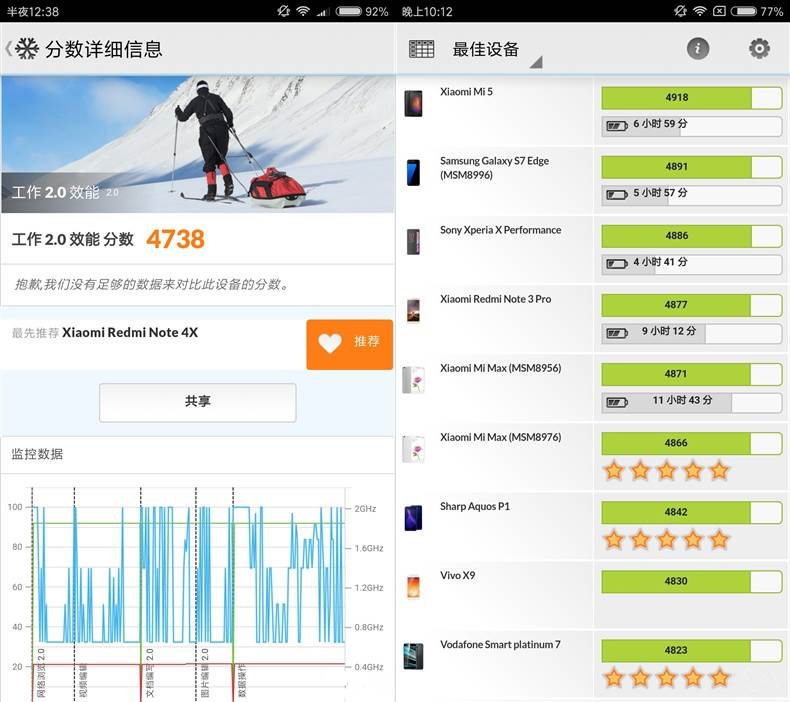
Task: Tap the Xiaomi Mi 5 phone thumbnail
Action: (413, 104)
